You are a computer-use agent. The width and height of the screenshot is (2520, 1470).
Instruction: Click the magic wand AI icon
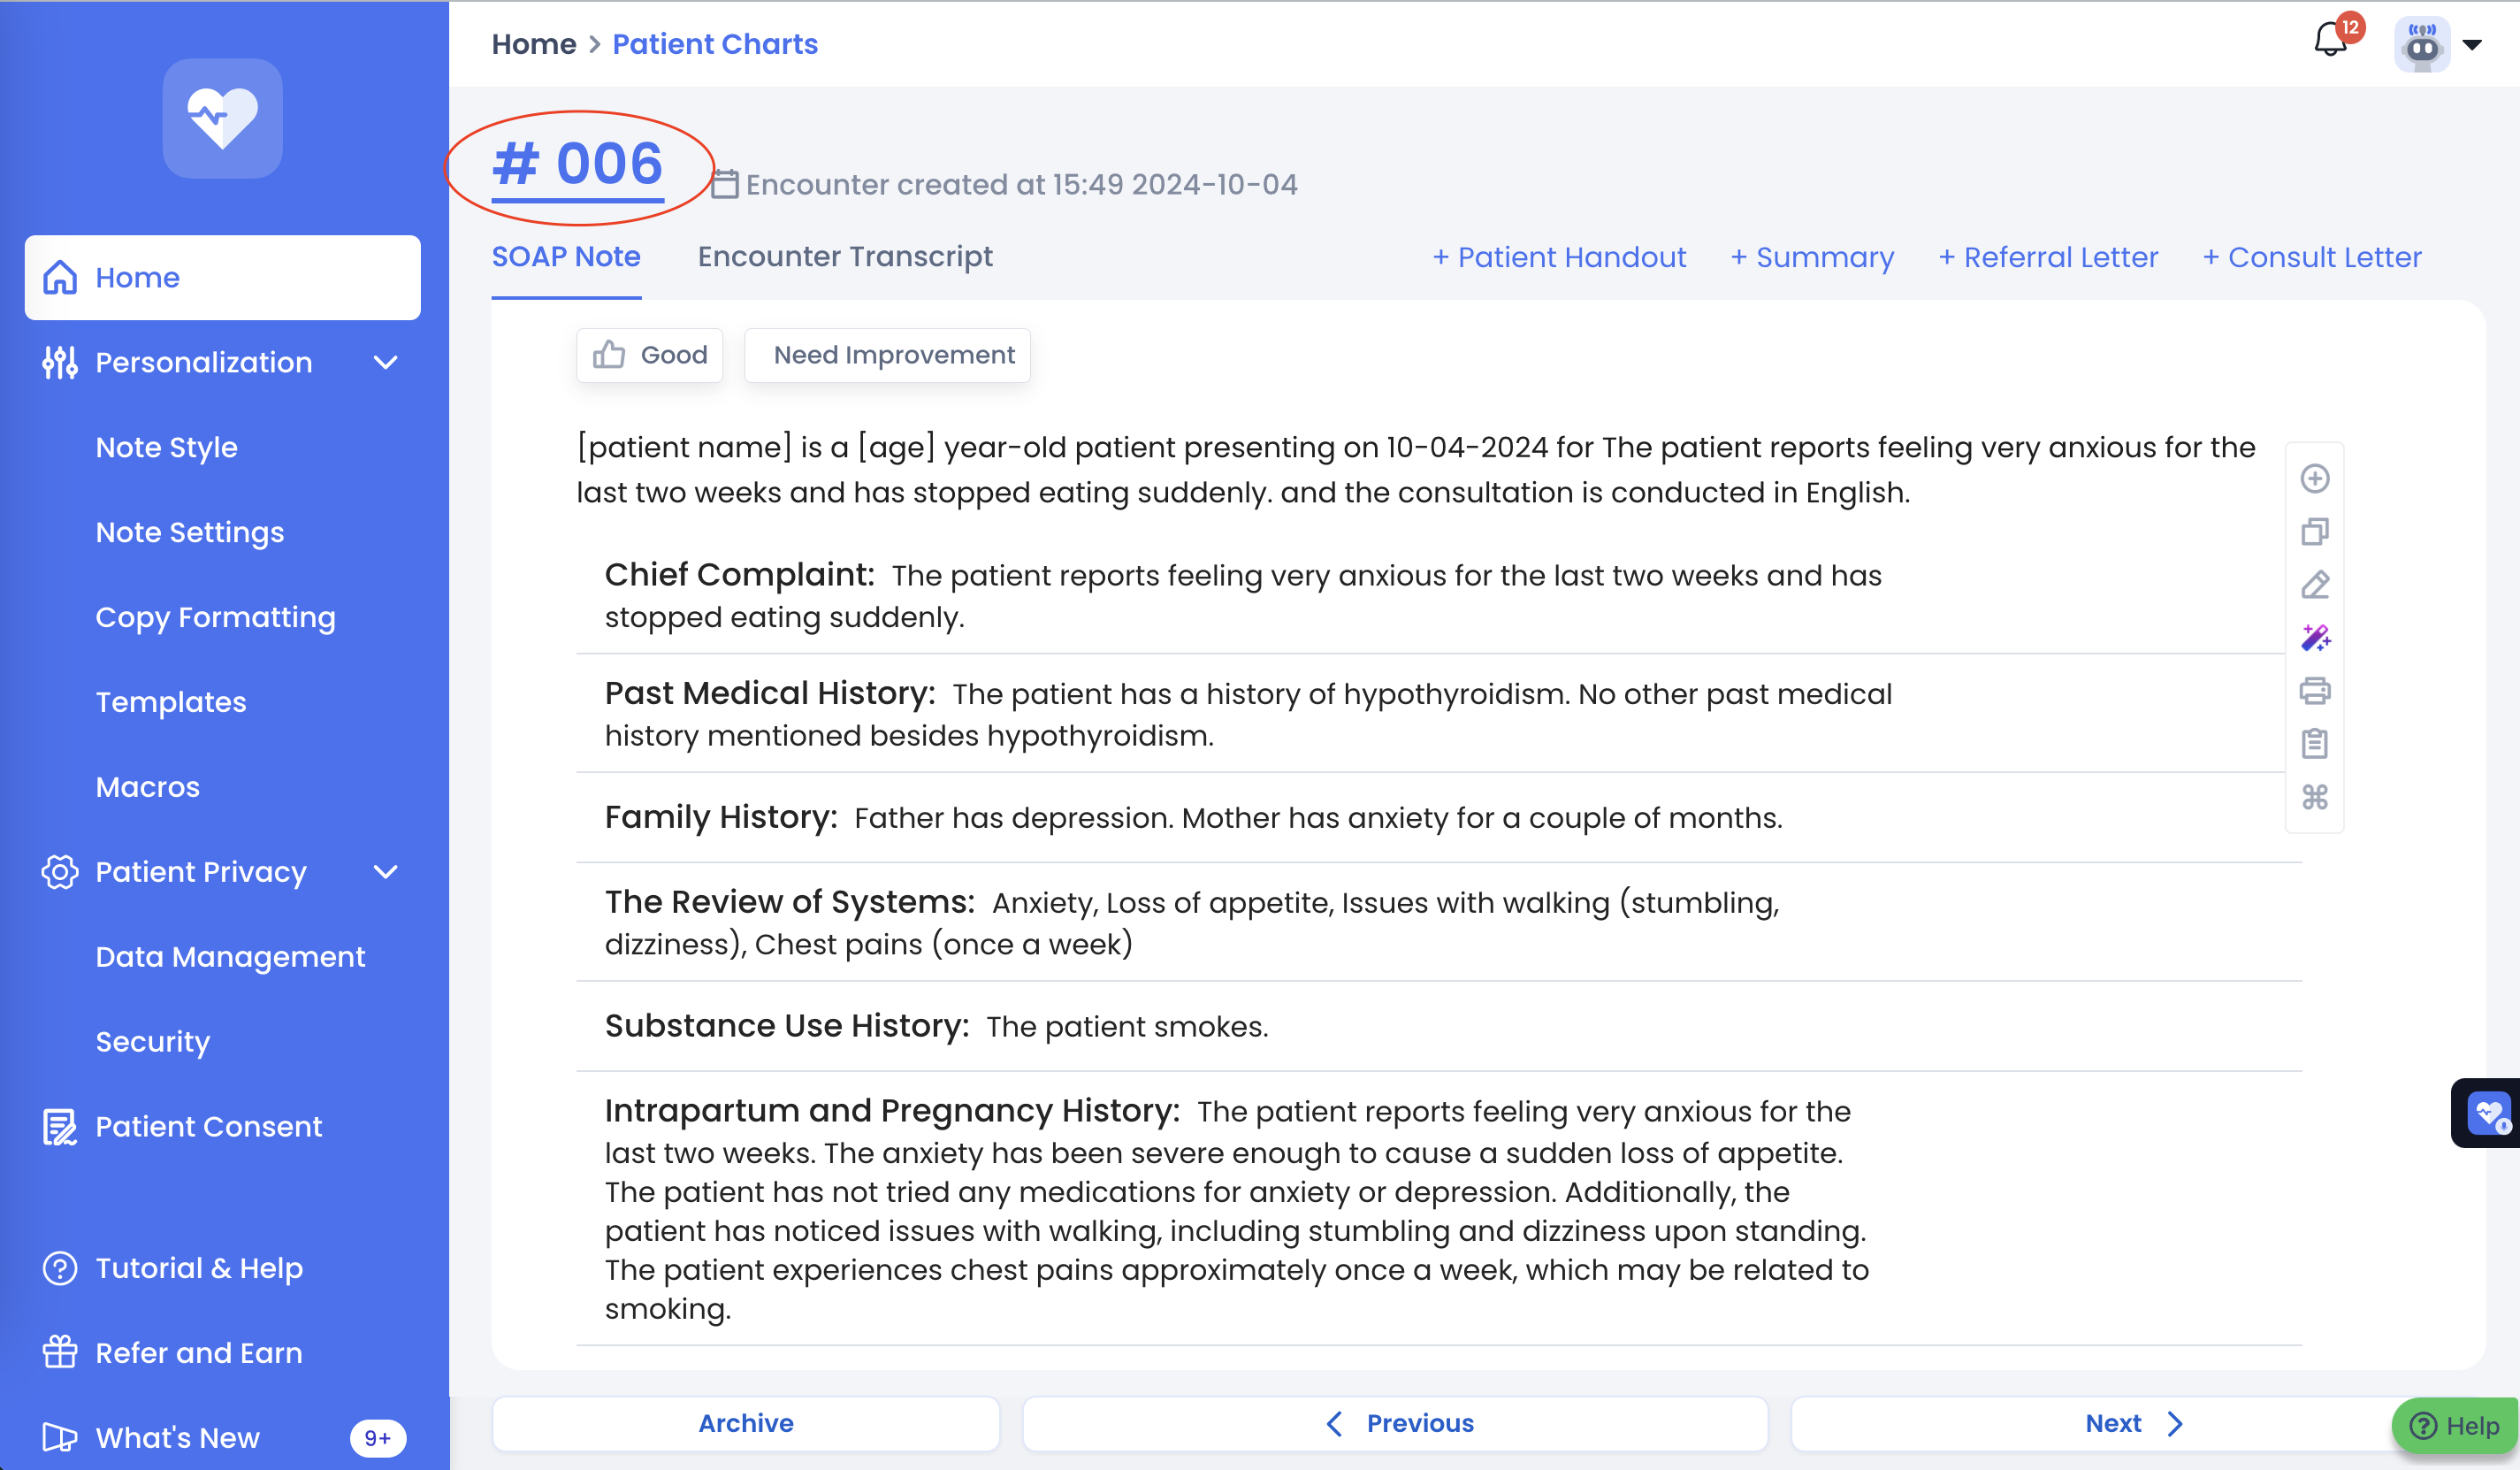2314,638
